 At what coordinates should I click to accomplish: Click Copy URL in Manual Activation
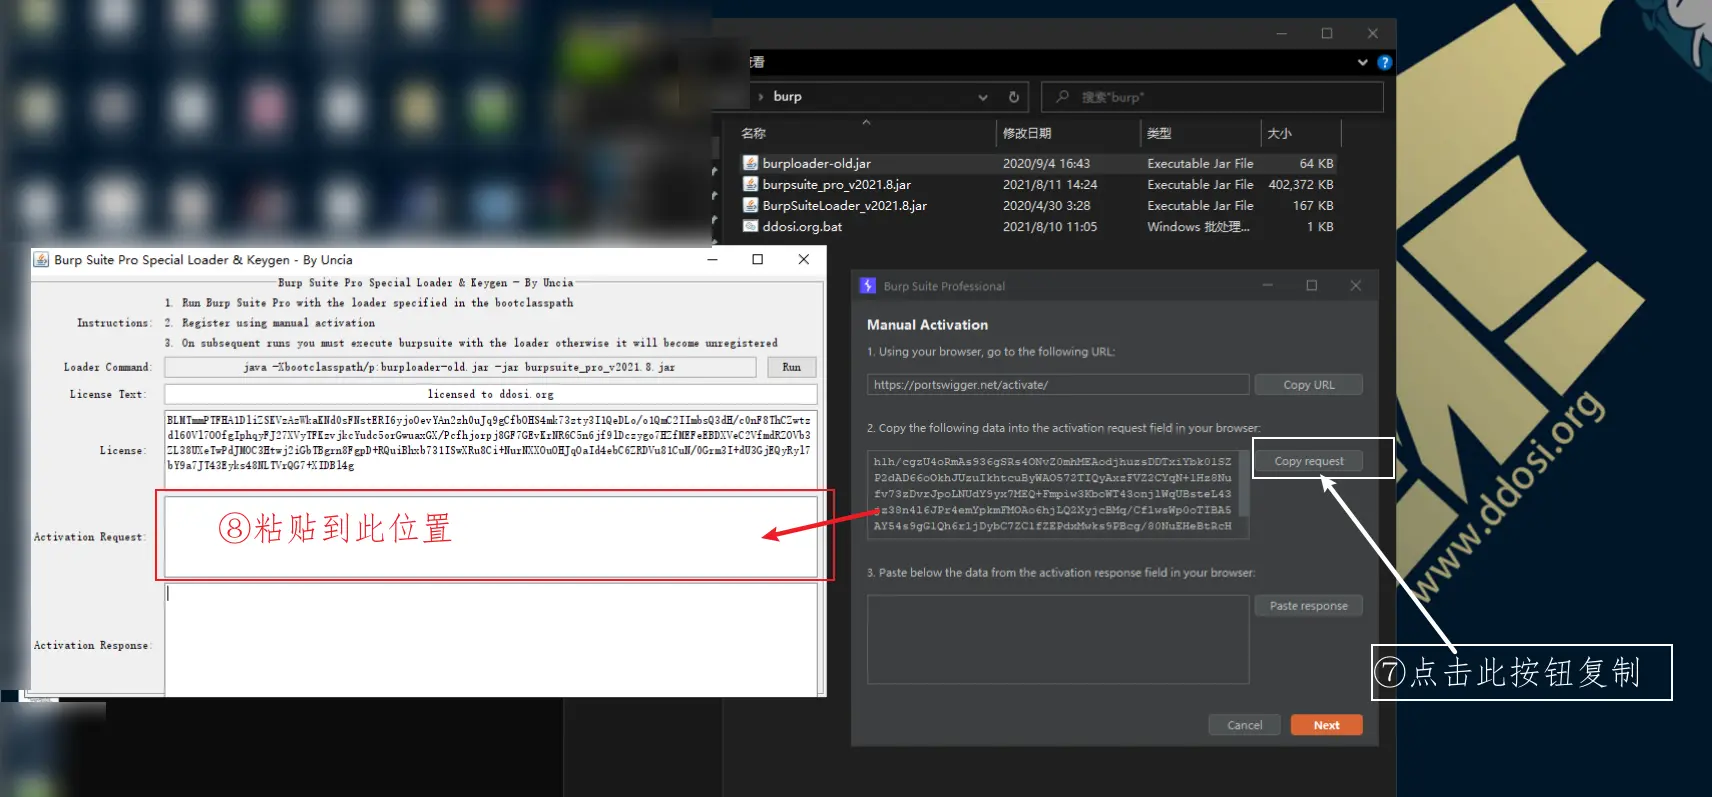[1308, 385]
